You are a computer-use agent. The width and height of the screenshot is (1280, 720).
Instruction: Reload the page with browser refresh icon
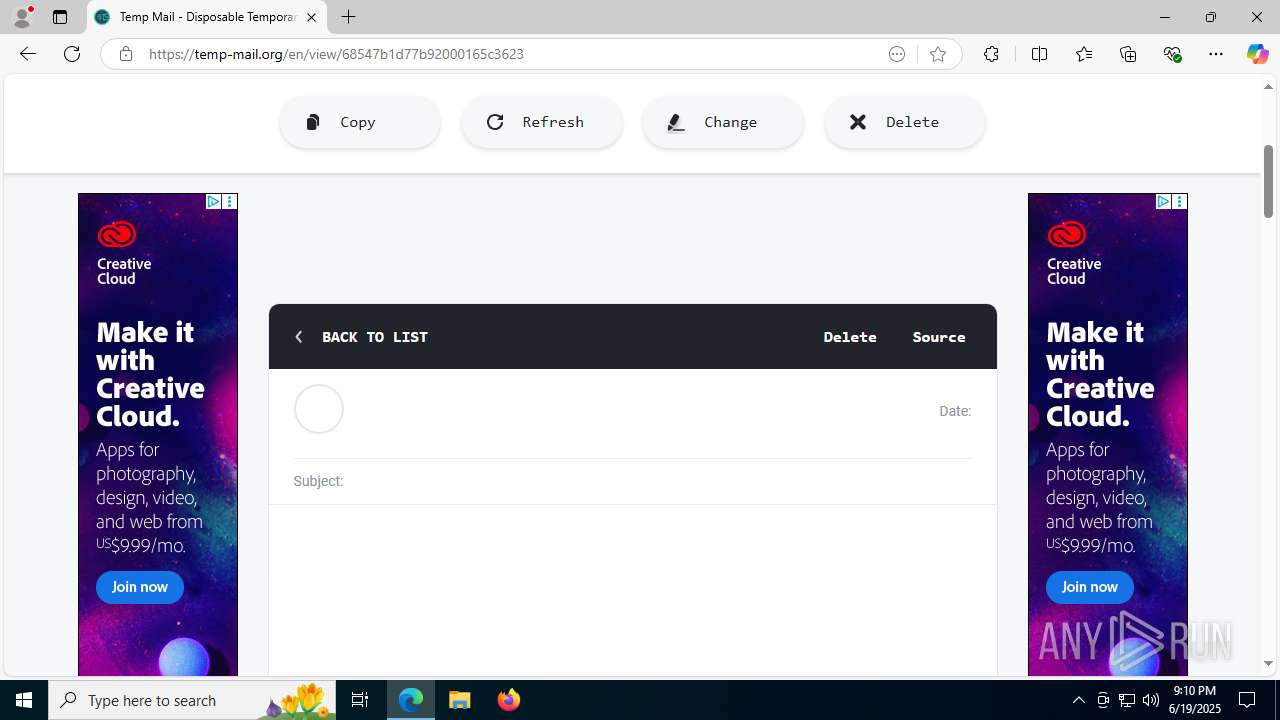(x=72, y=54)
